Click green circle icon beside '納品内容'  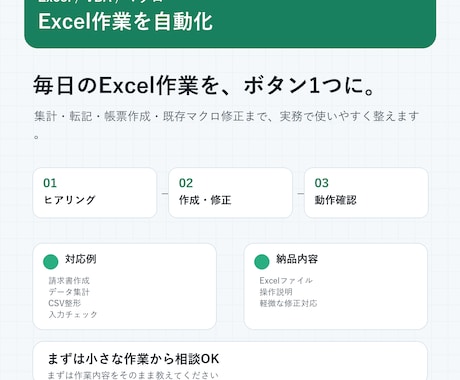point(262,262)
